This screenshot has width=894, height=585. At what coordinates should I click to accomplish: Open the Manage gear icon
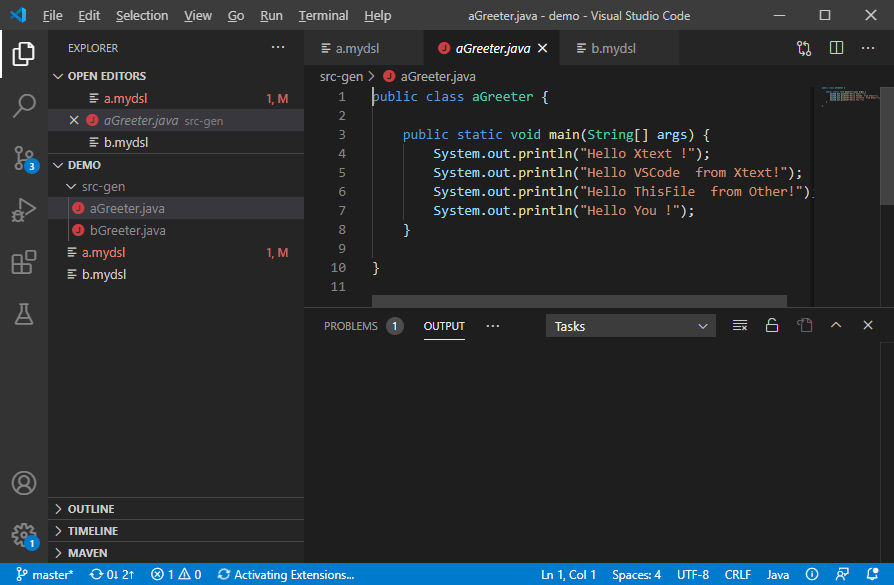pos(23,536)
